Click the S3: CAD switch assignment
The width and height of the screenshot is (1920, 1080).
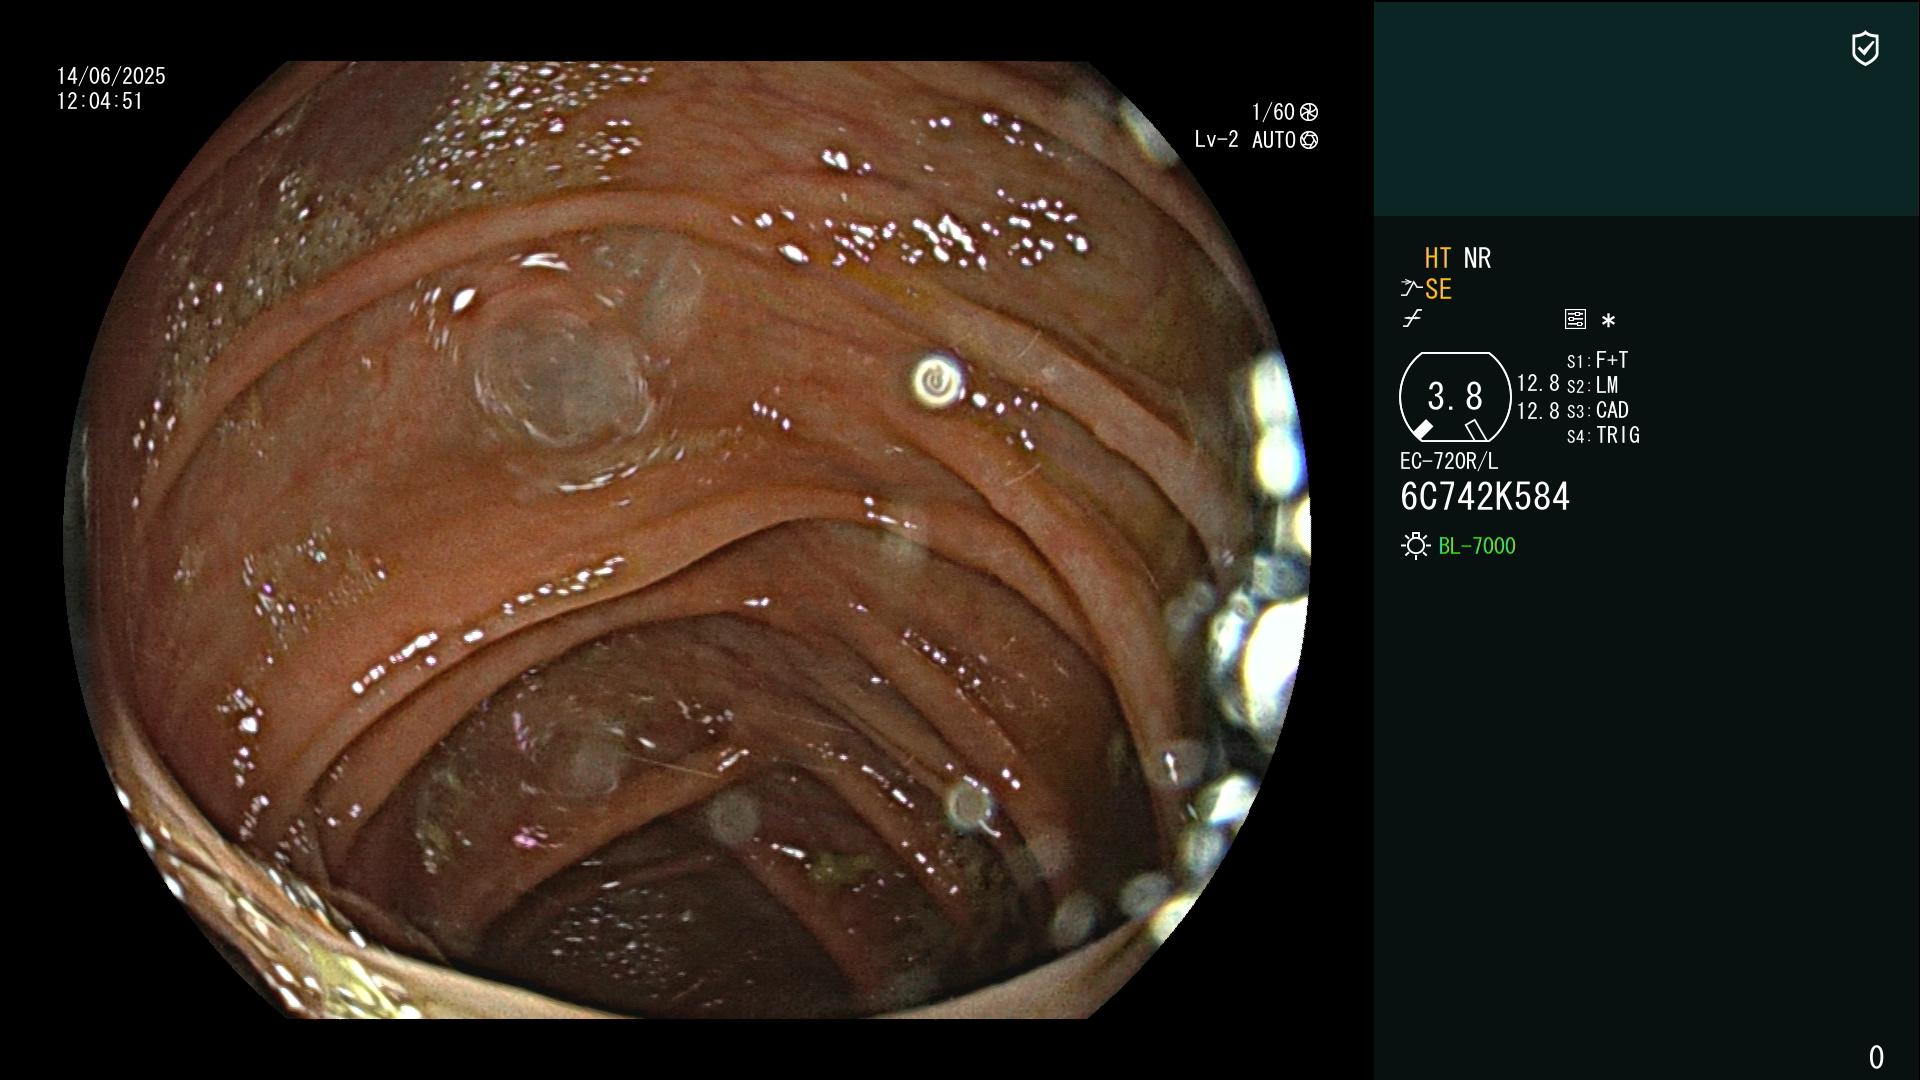(1598, 410)
